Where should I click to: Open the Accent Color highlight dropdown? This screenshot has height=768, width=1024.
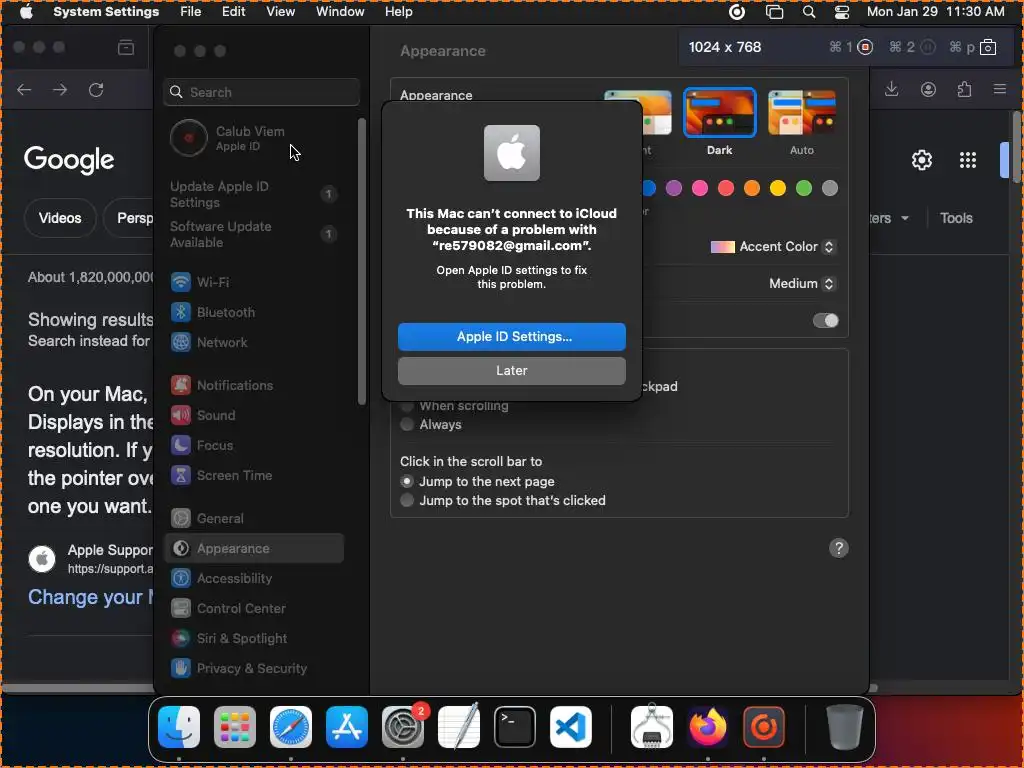pos(773,247)
